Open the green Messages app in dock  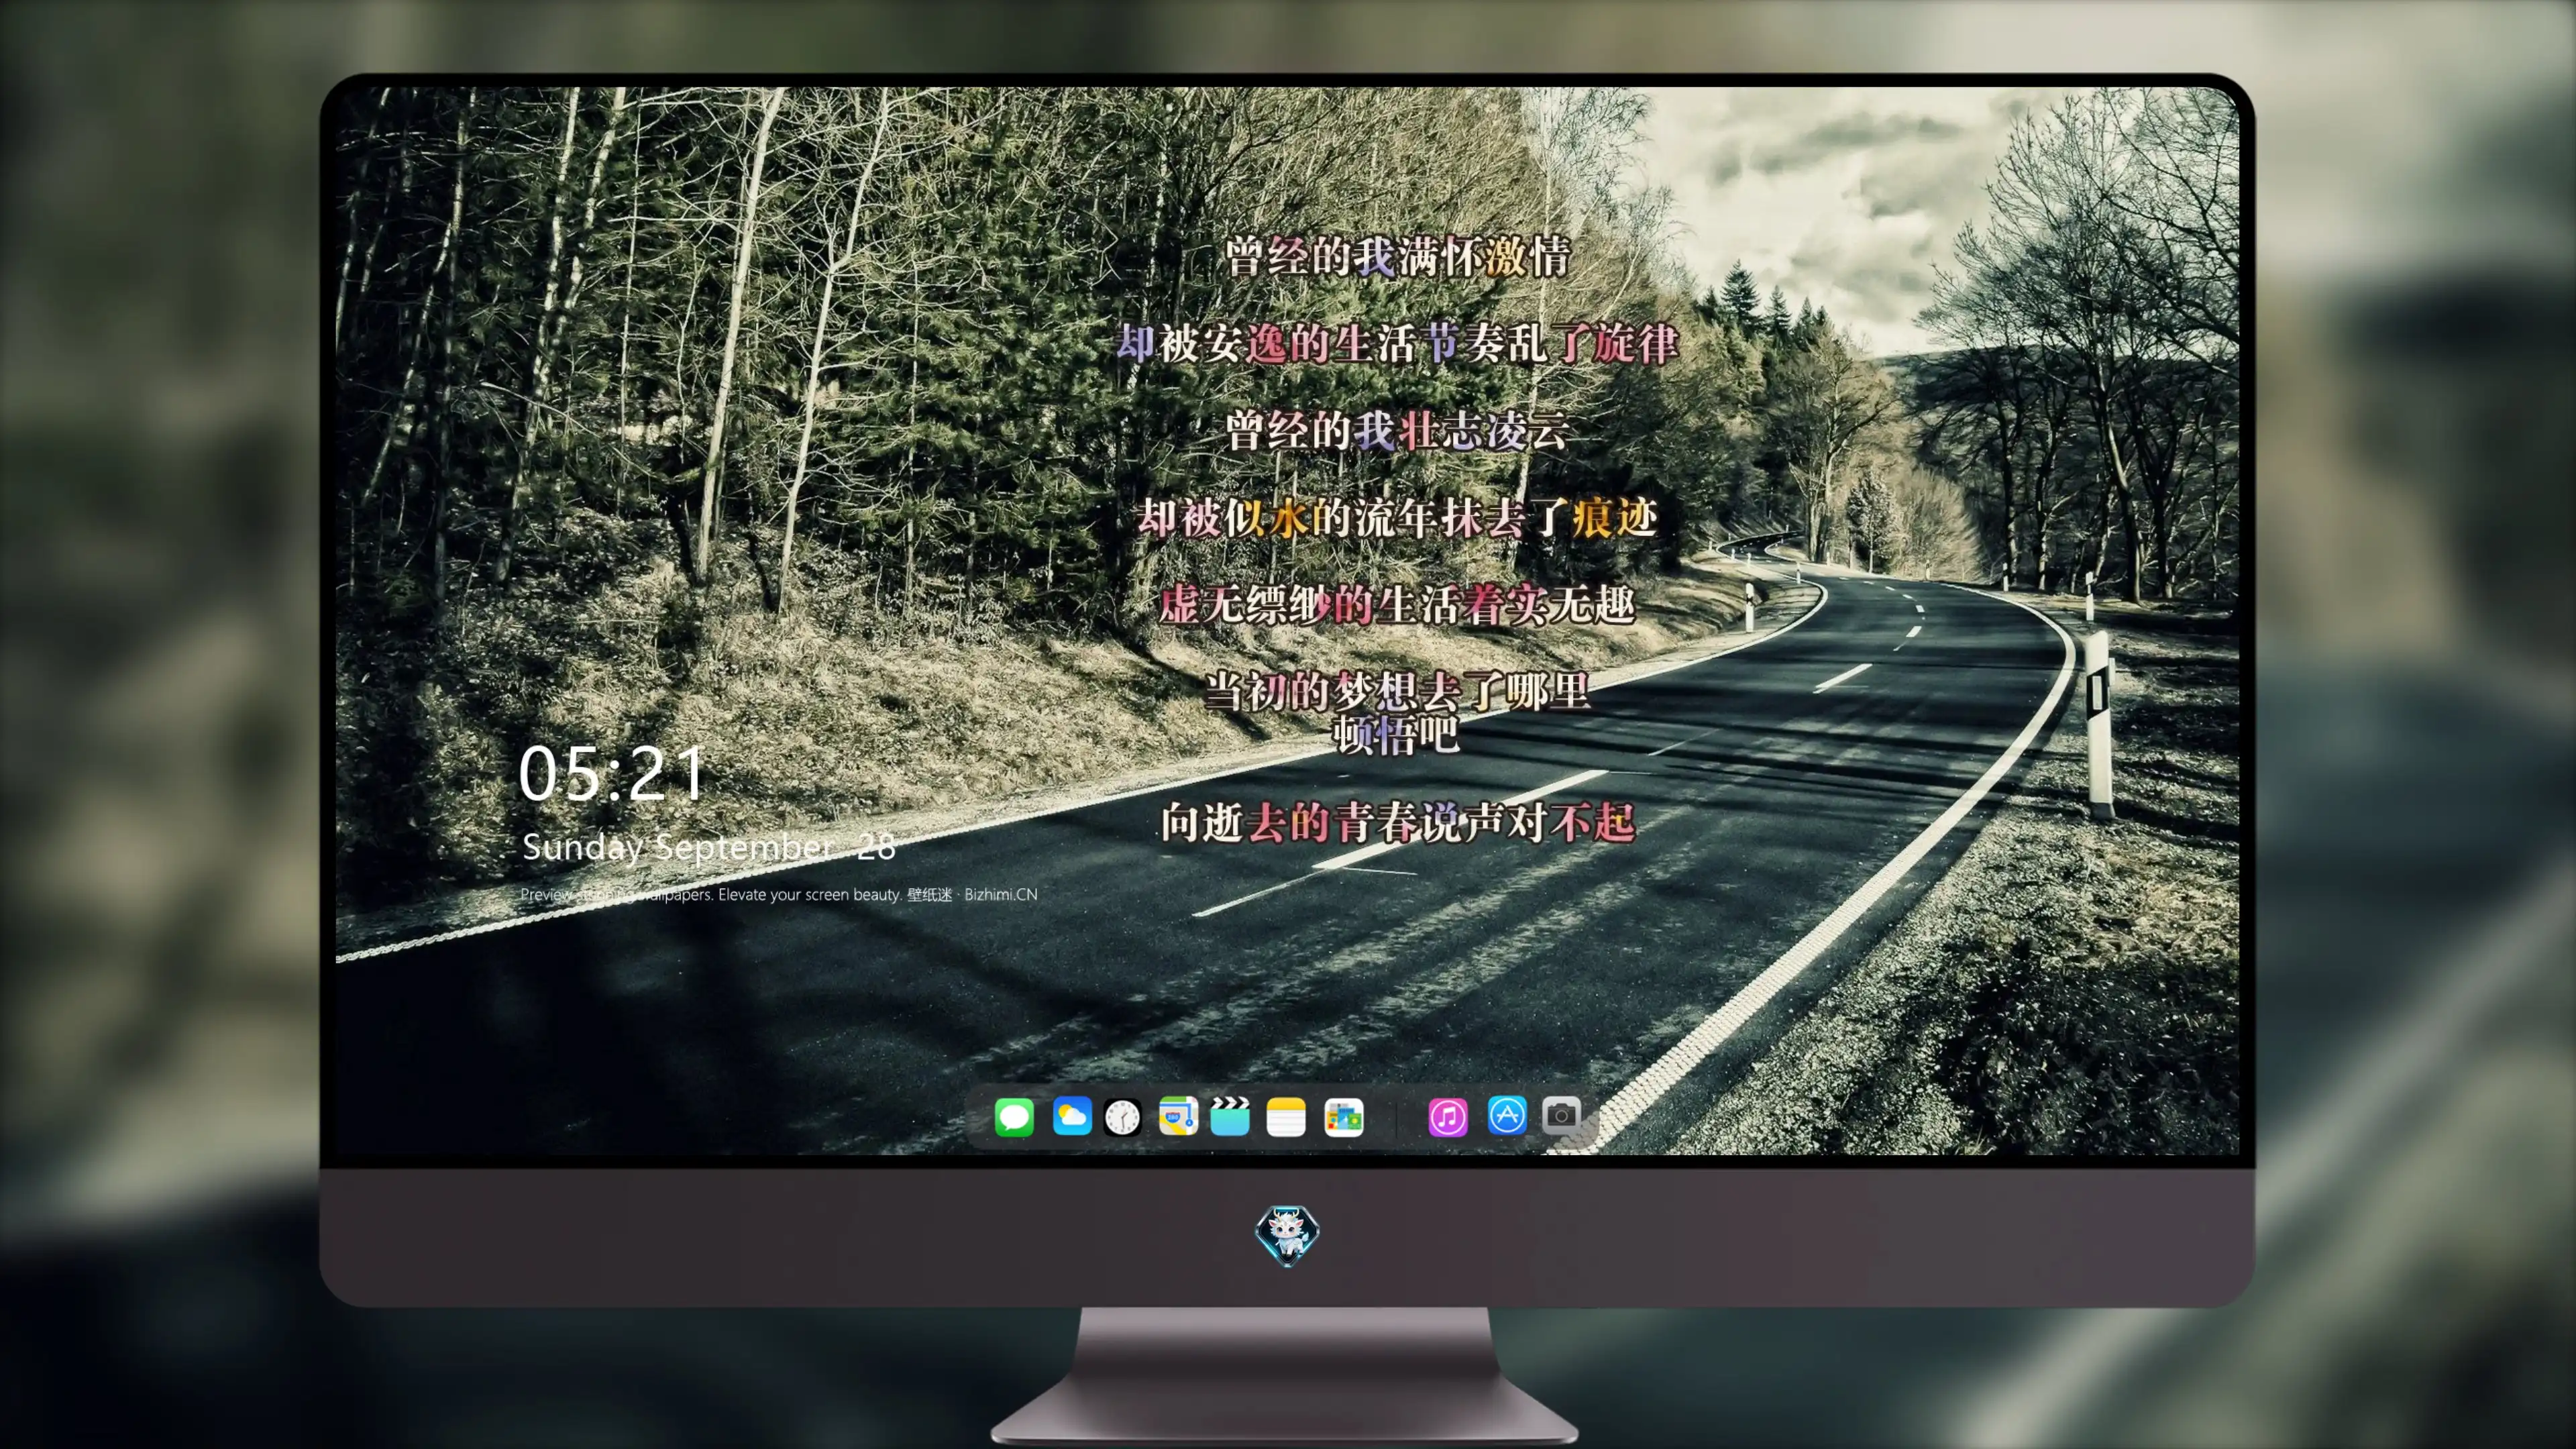click(x=1014, y=1116)
